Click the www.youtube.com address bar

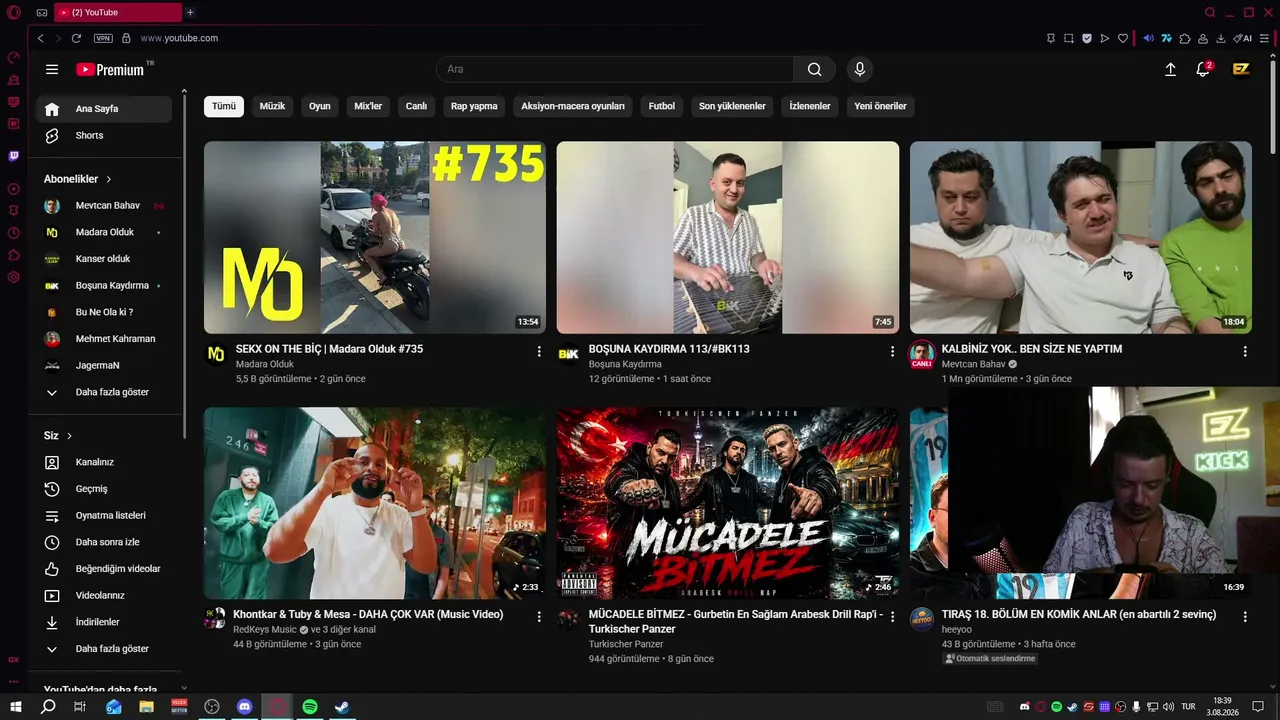coord(180,38)
